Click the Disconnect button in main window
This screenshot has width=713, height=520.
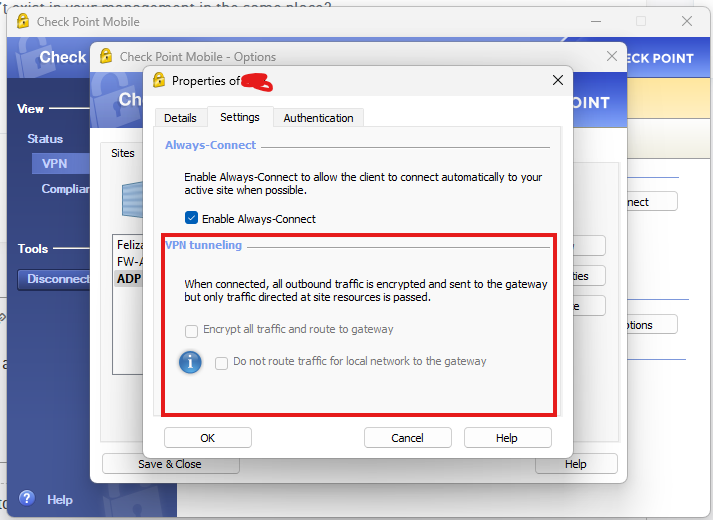click(x=54, y=279)
